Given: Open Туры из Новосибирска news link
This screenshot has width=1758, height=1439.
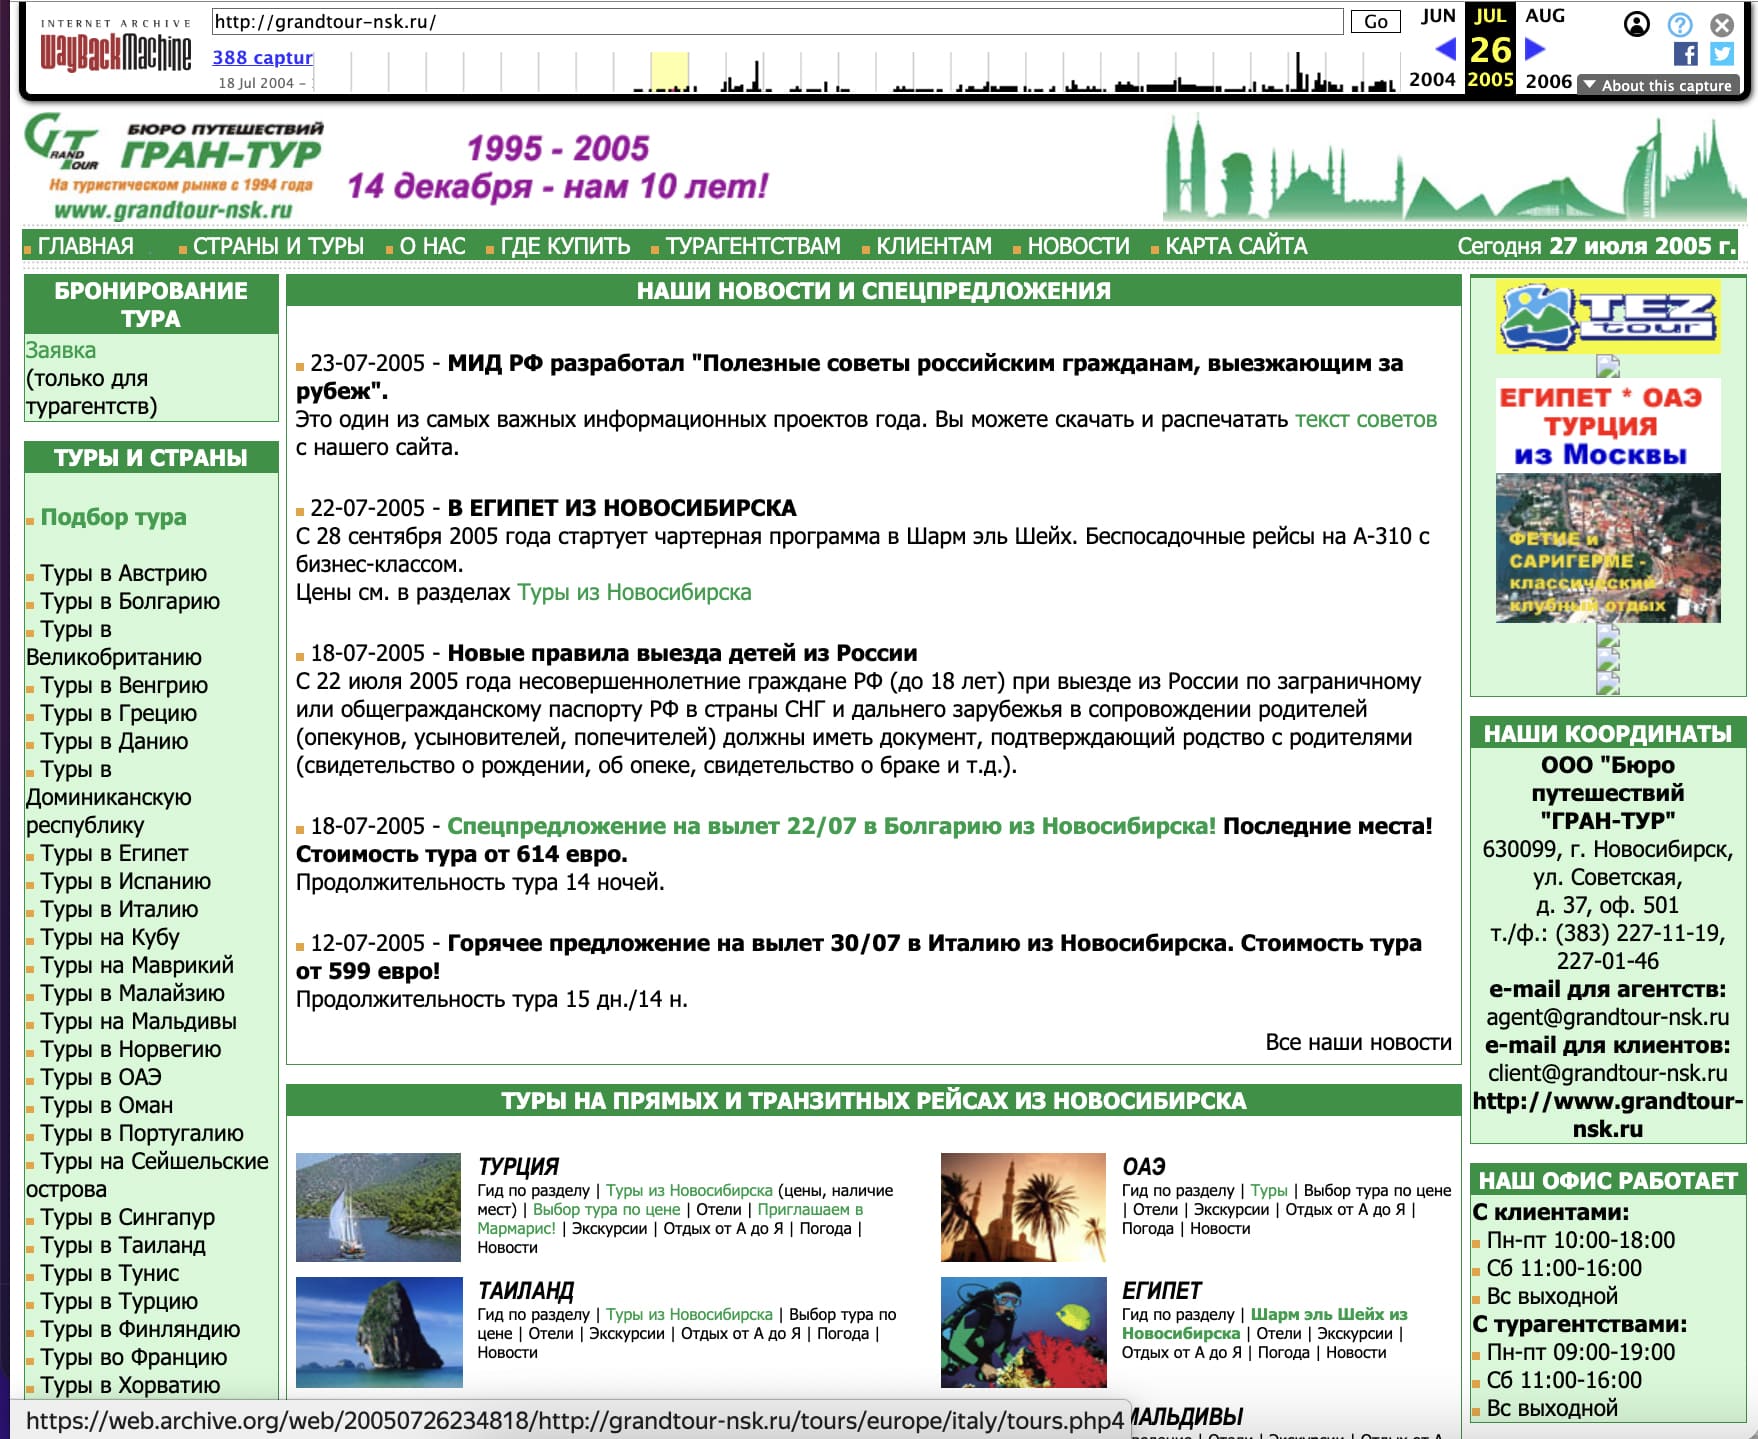Looking at the screenshot, I should (634, 592).
